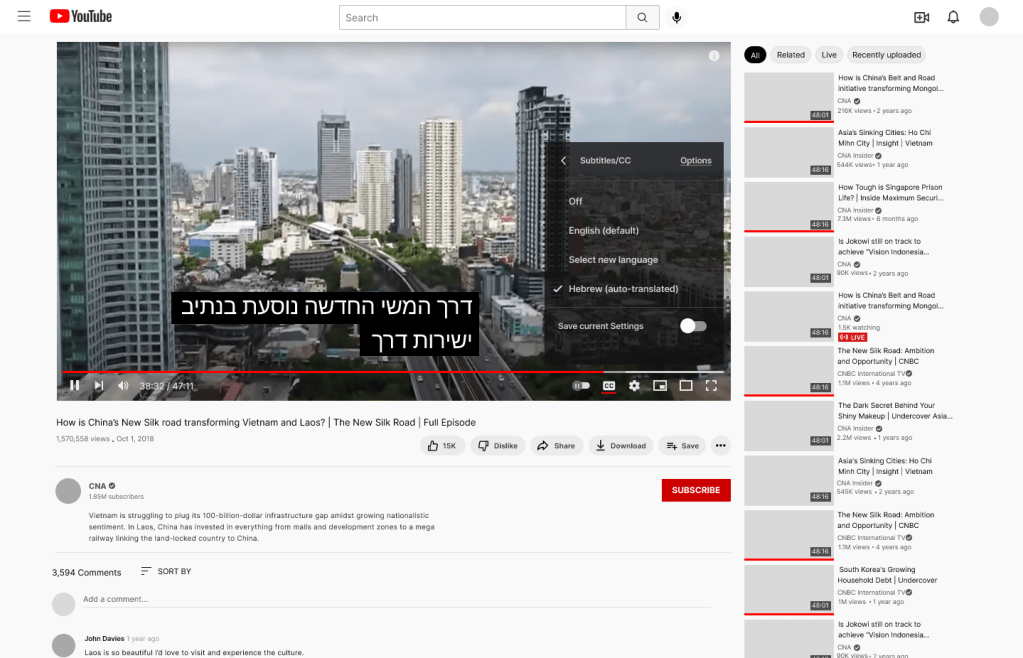Viewport: 1023px width, 658px height.
Task: Click the subtitle Options link
Action: [x=696, y=161]
